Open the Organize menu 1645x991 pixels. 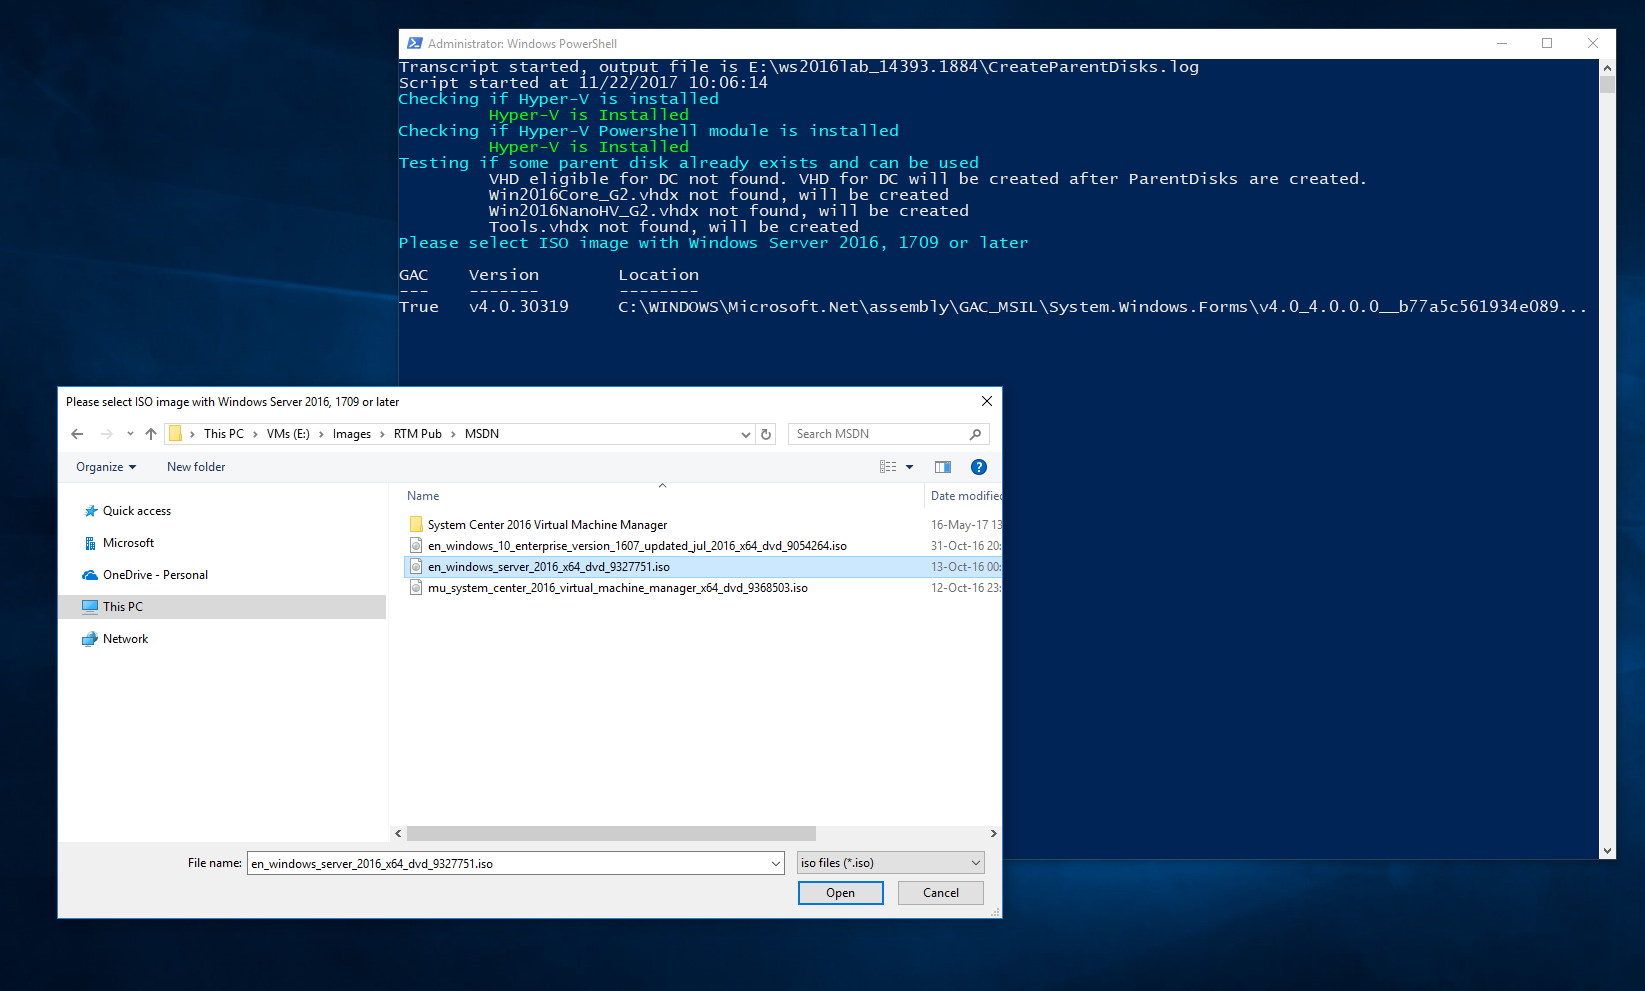[106, 467]
